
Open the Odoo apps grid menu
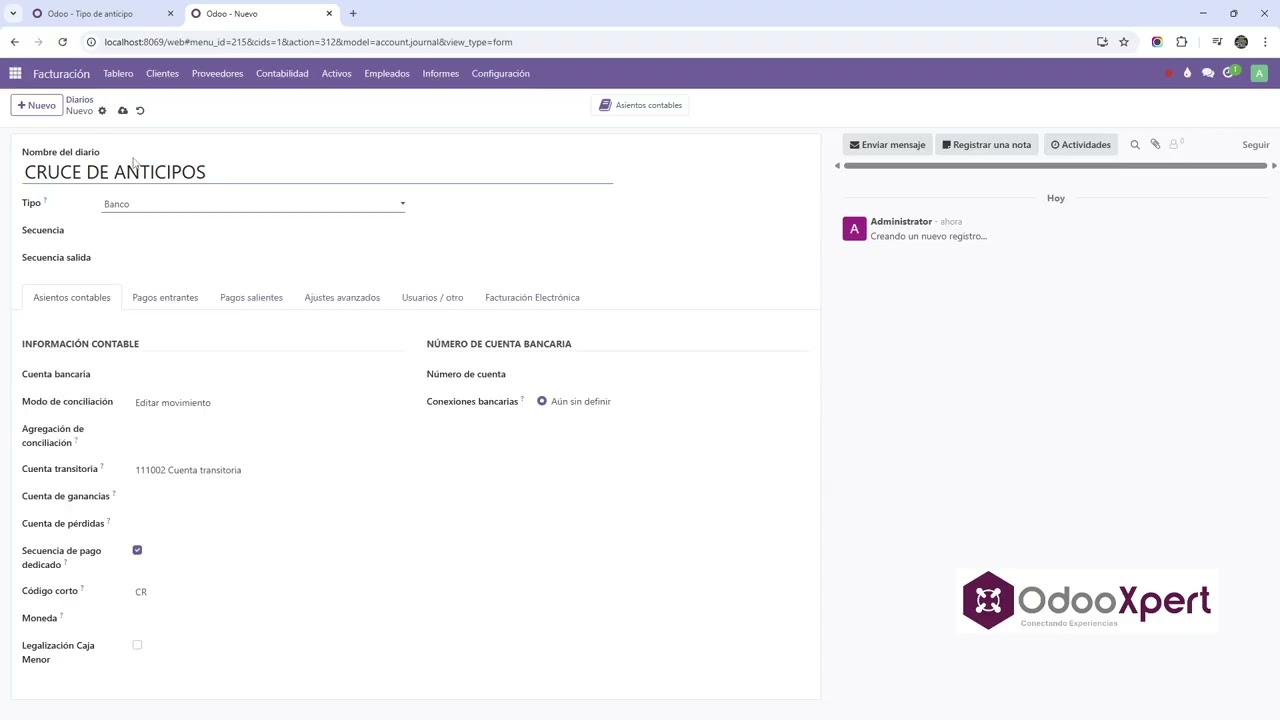15,73
